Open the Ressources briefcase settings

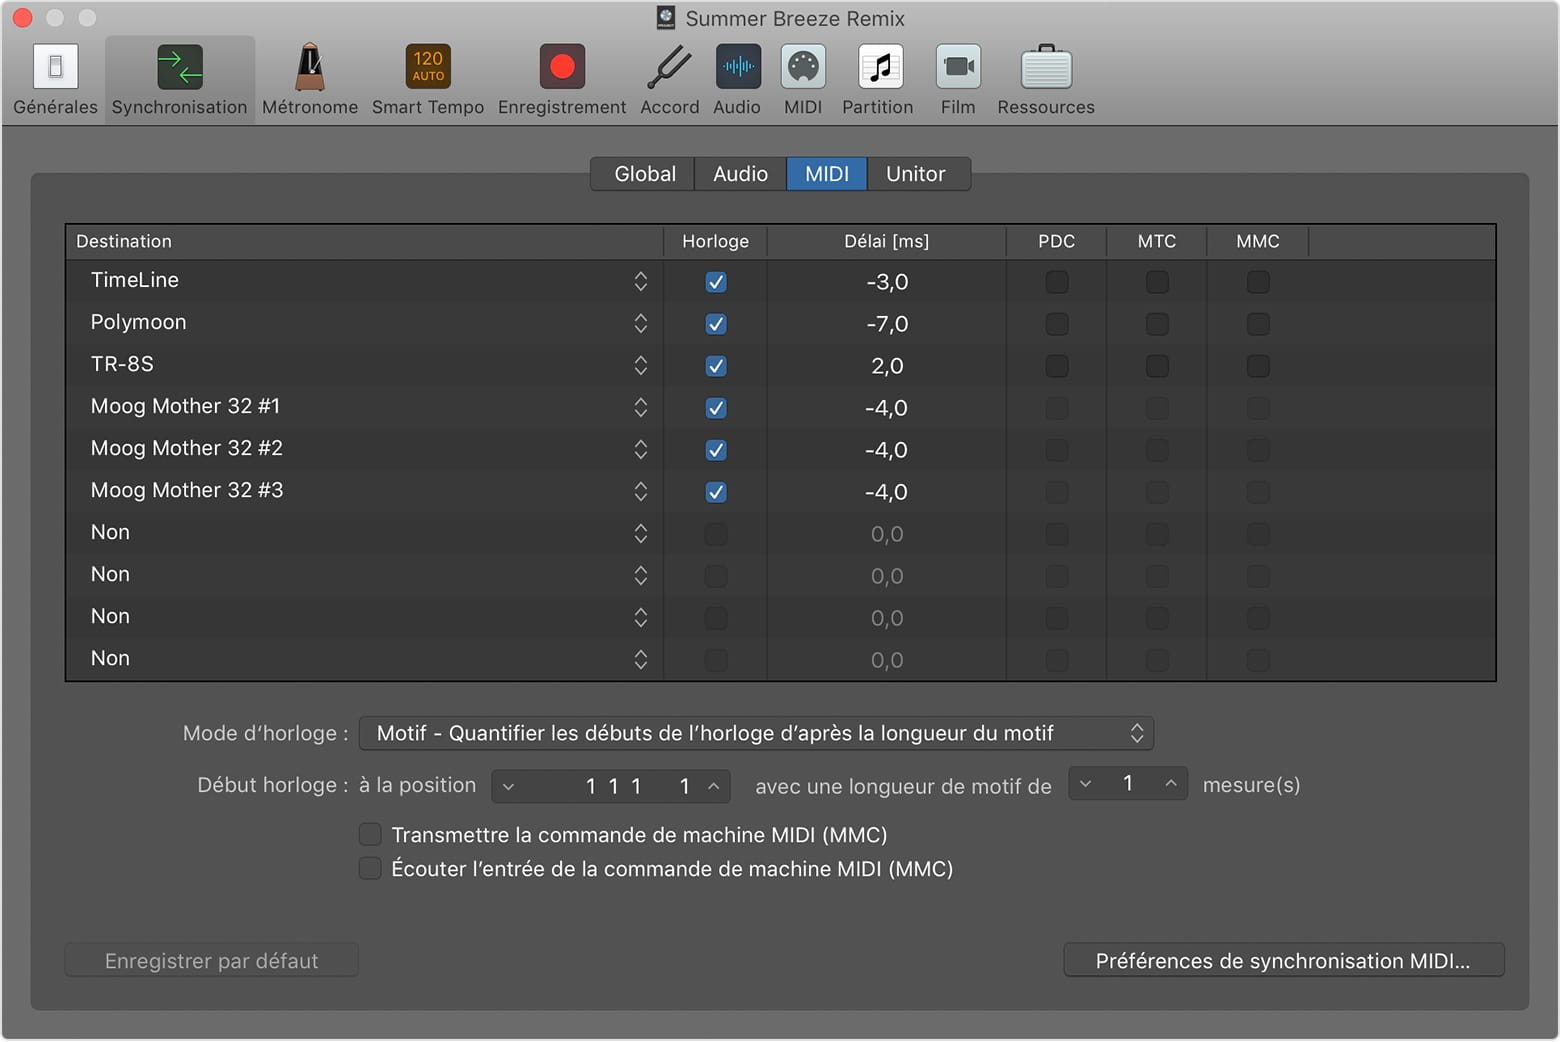tap(1046, 81)
